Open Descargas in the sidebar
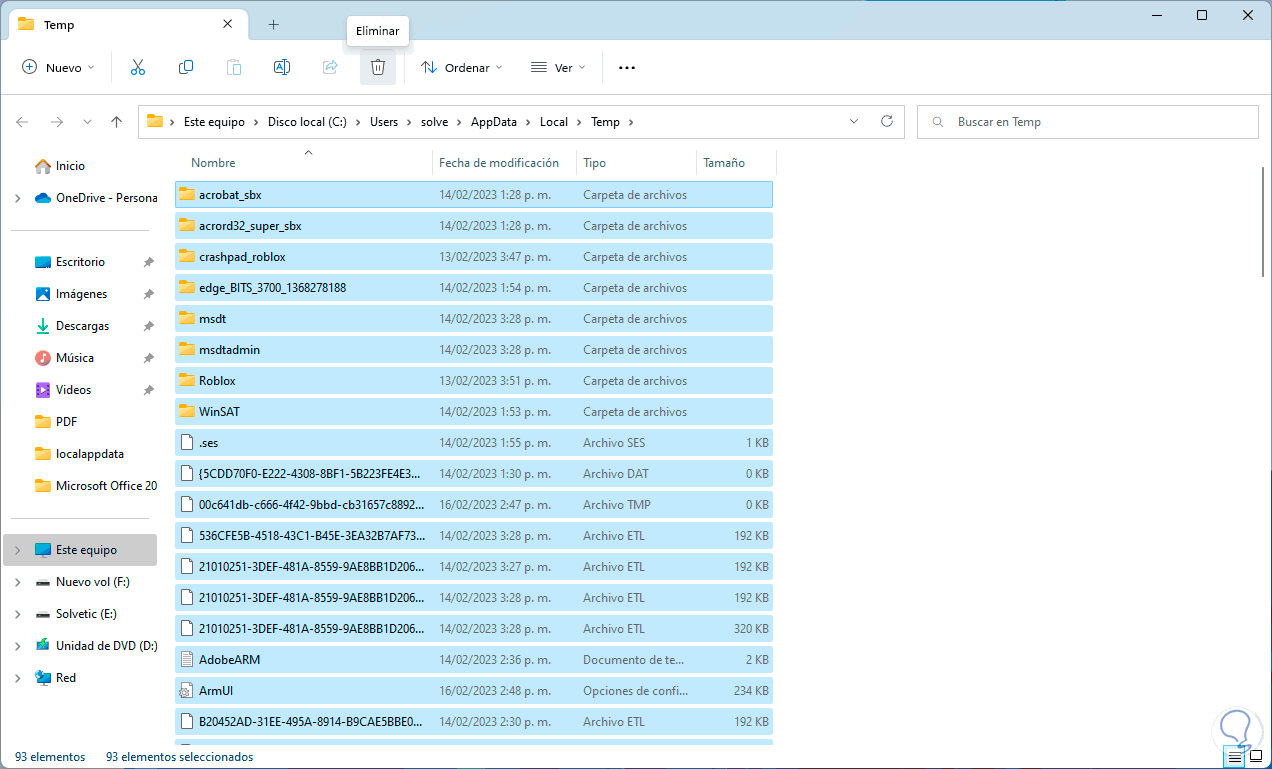The width and height of the screenshot is (1272, 769). click(82, 326)
